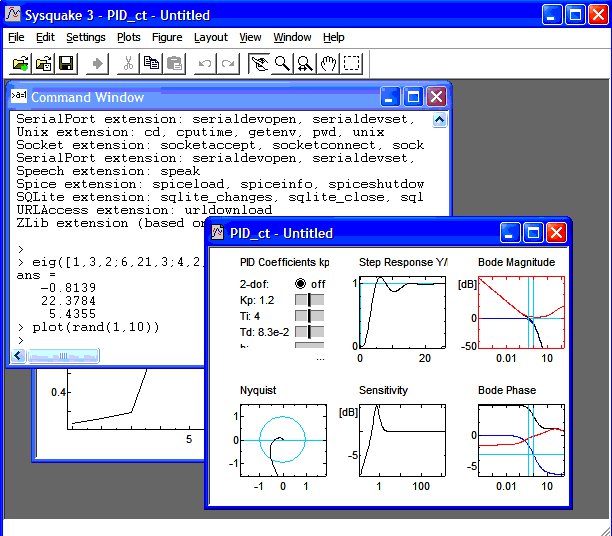Screen dimensions: 612x536
Task: Click the ellipsis below PID coefficients
Action: click(320, 358)
